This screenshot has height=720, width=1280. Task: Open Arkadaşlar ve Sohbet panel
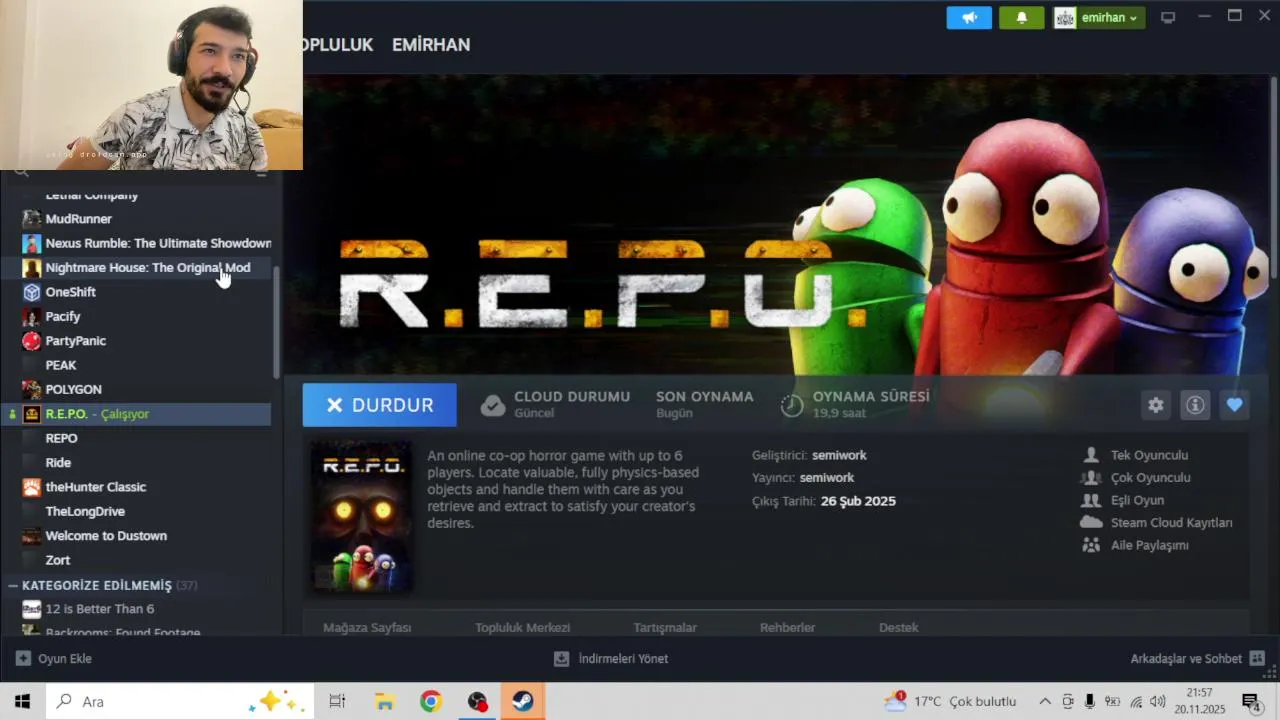click(1197, 659)
